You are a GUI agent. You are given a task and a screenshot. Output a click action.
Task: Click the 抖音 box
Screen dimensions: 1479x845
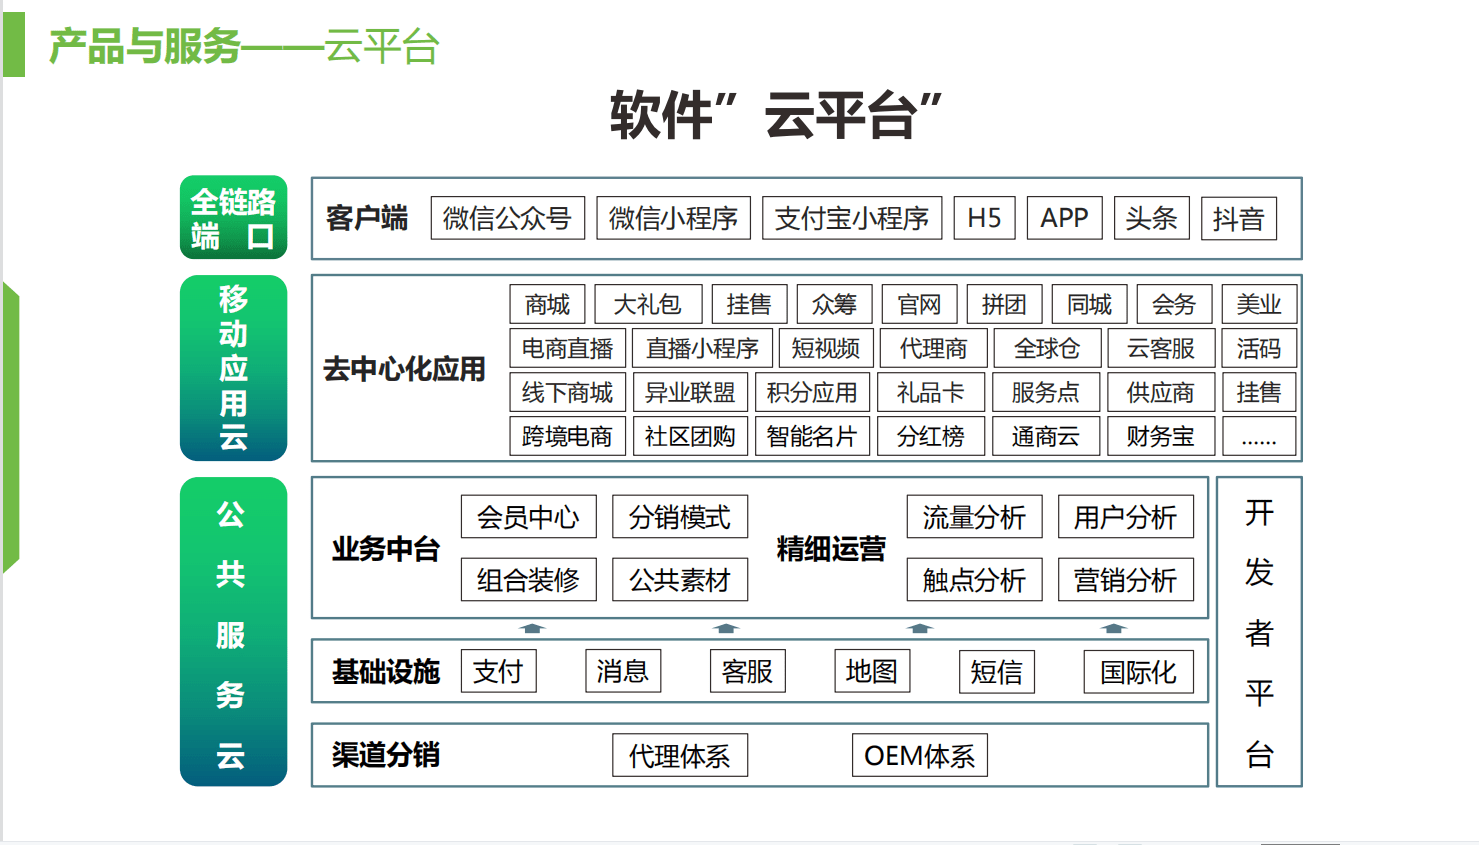(1239, 218)
